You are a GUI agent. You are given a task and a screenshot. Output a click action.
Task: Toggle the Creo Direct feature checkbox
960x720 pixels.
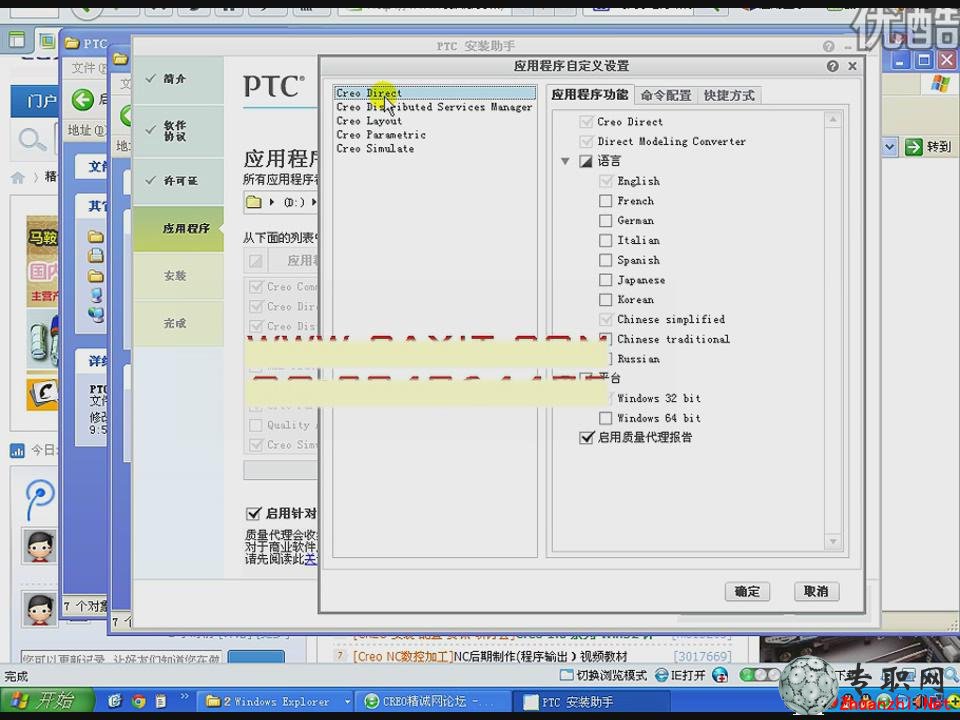[x=586, y=122]
